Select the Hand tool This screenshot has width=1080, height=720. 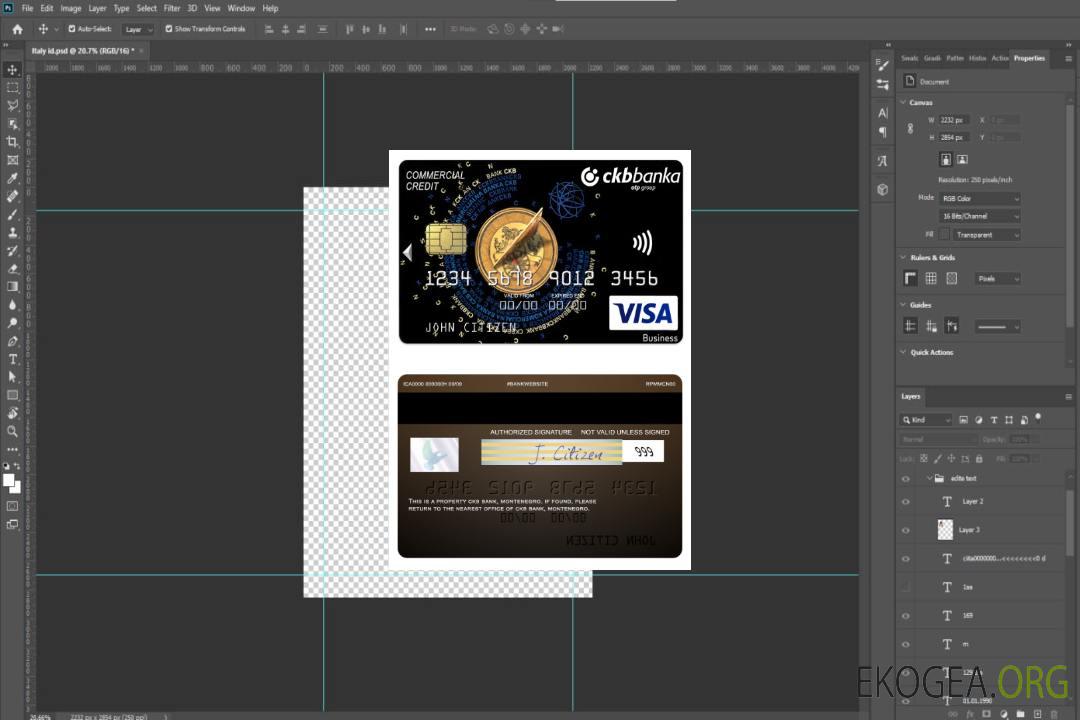[x=12, y=413]
